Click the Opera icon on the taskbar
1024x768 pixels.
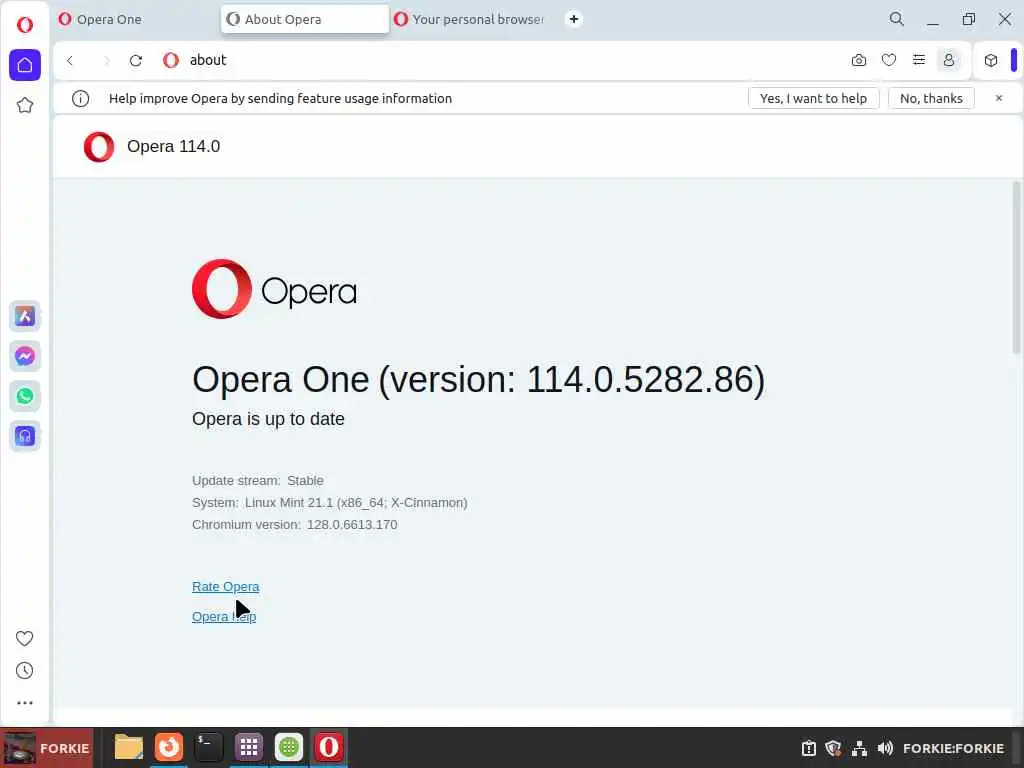(x=328, y=747)
